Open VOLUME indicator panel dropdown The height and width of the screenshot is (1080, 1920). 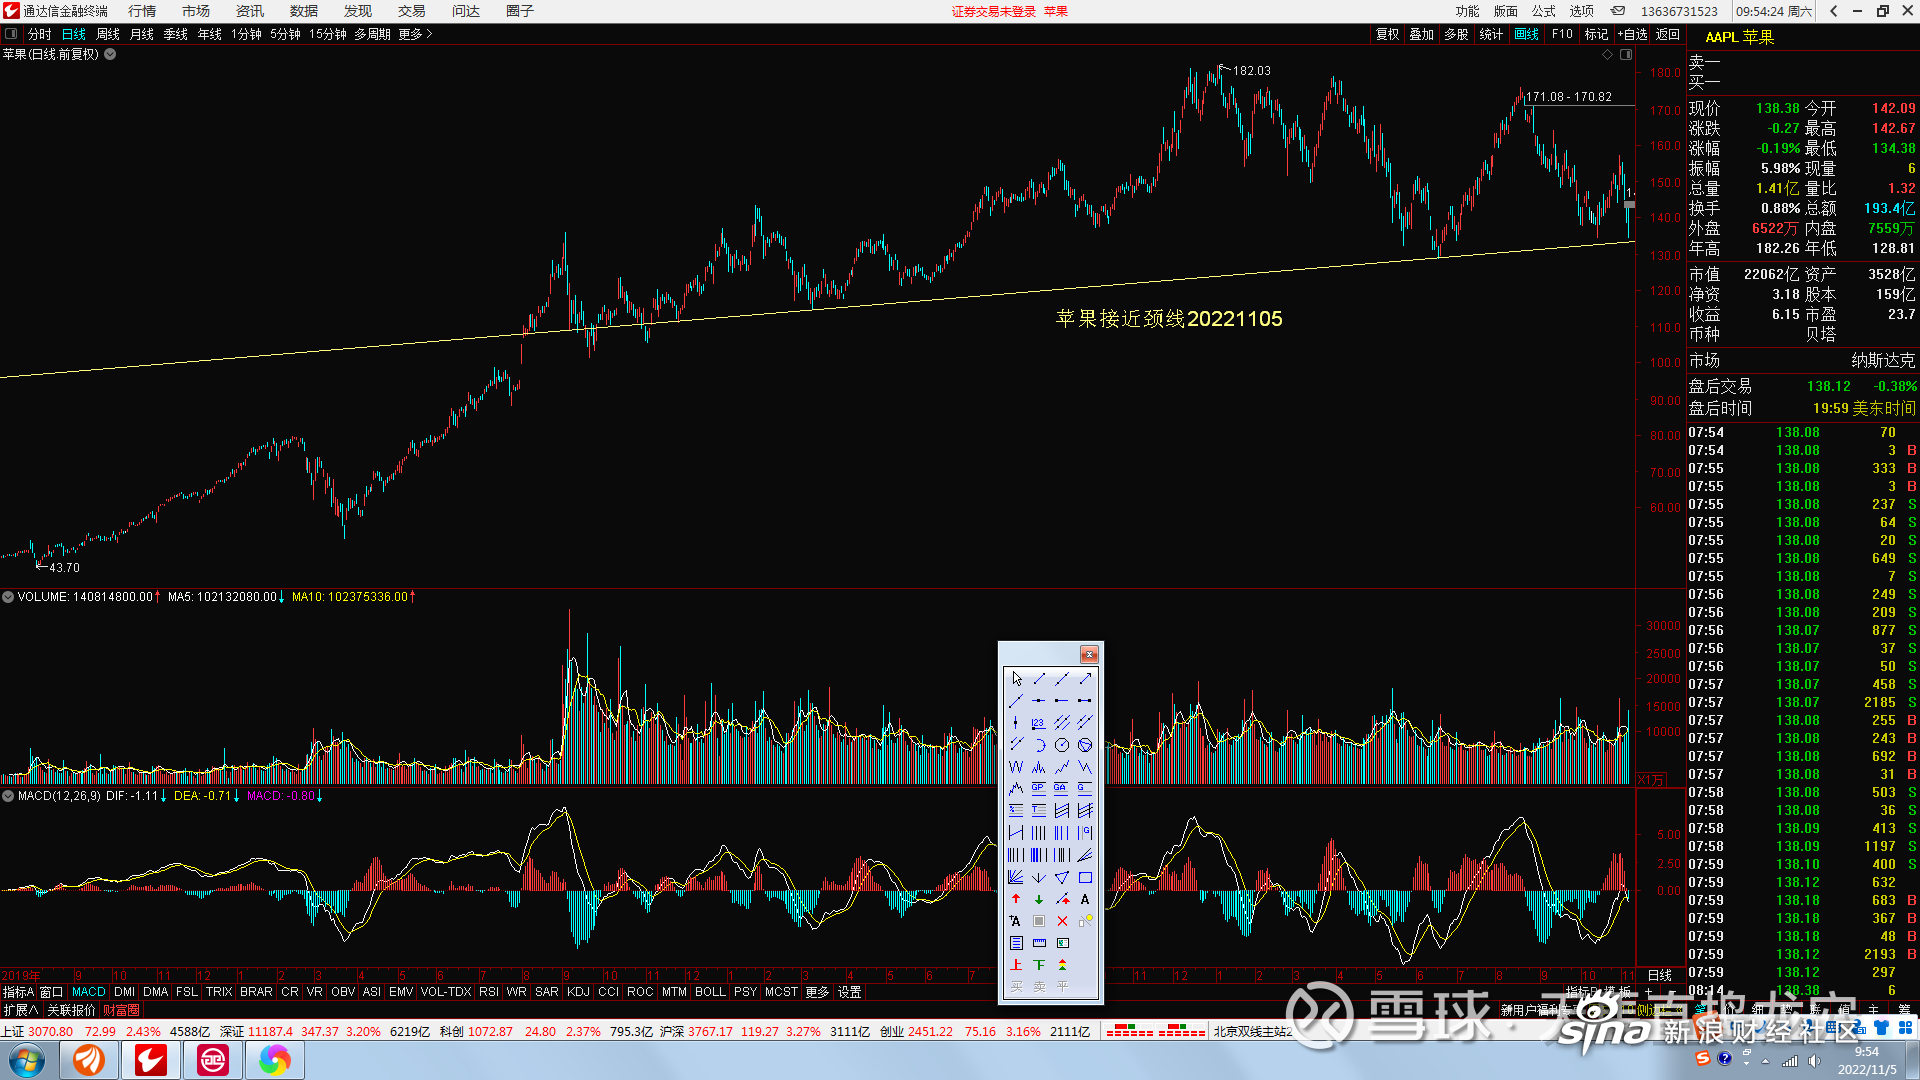(x=8, y=597)
